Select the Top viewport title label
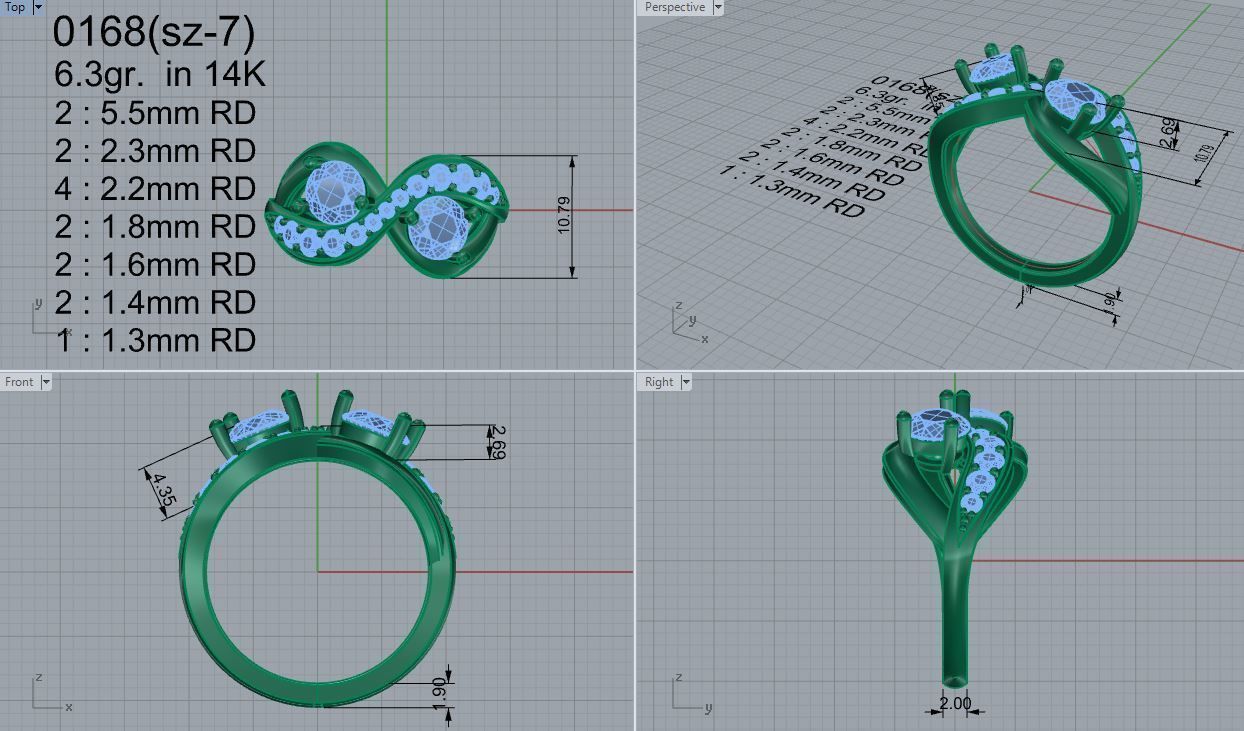Viewport: 1244px width, 731px height. pos(16,7)
